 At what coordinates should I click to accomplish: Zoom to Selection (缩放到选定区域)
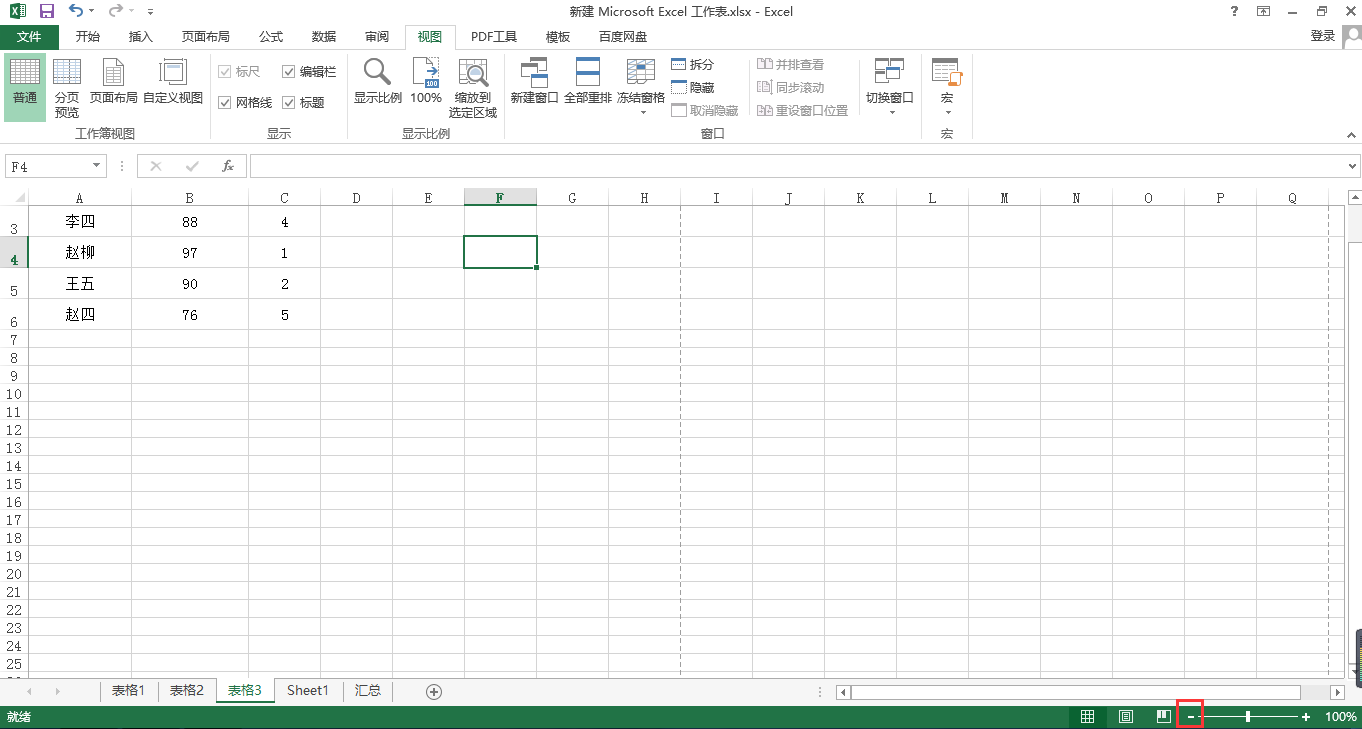point(473,88)
